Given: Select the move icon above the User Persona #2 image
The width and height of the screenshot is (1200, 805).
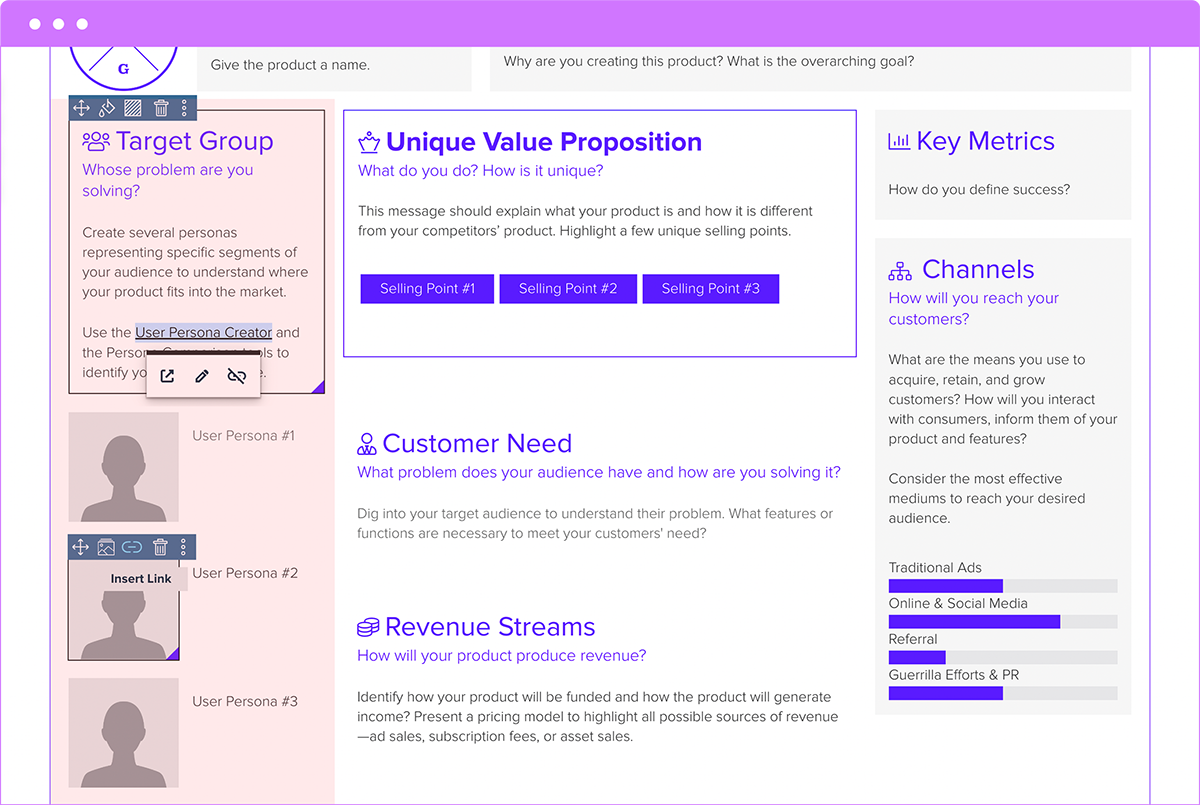Looking at the screenshot, I should [x=80, y=547].
